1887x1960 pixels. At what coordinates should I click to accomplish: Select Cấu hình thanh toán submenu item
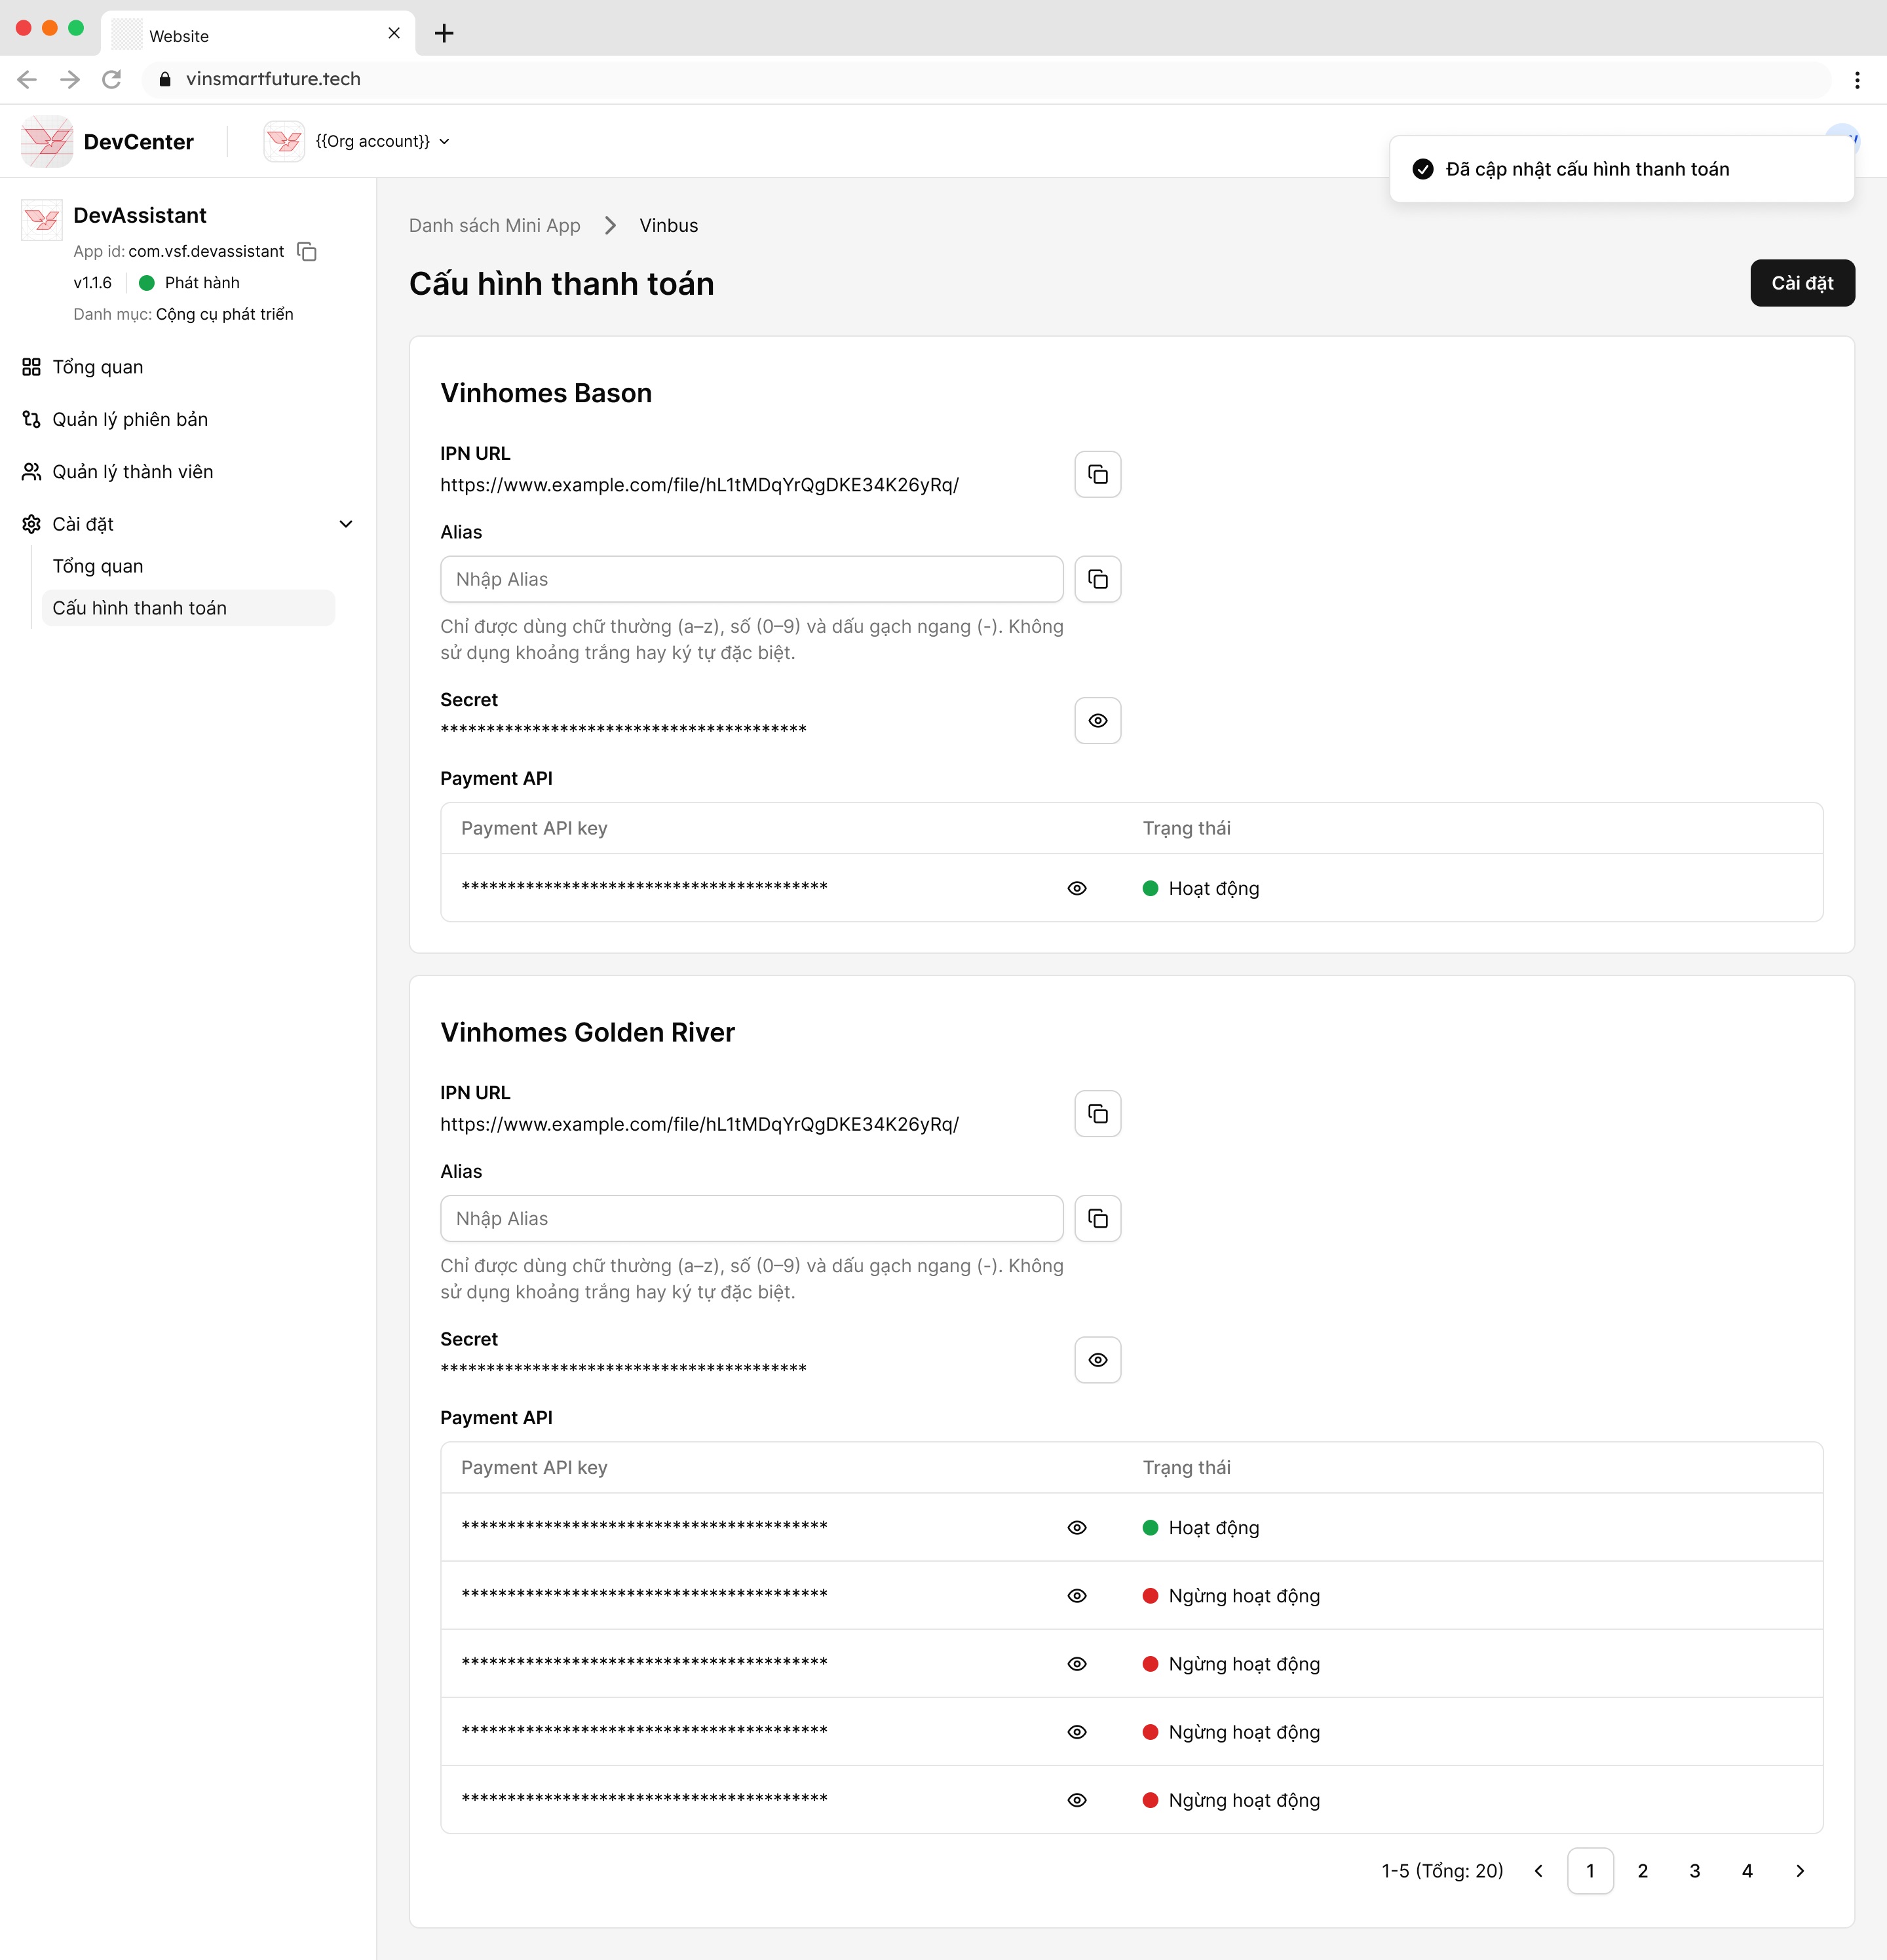(188, 608)
